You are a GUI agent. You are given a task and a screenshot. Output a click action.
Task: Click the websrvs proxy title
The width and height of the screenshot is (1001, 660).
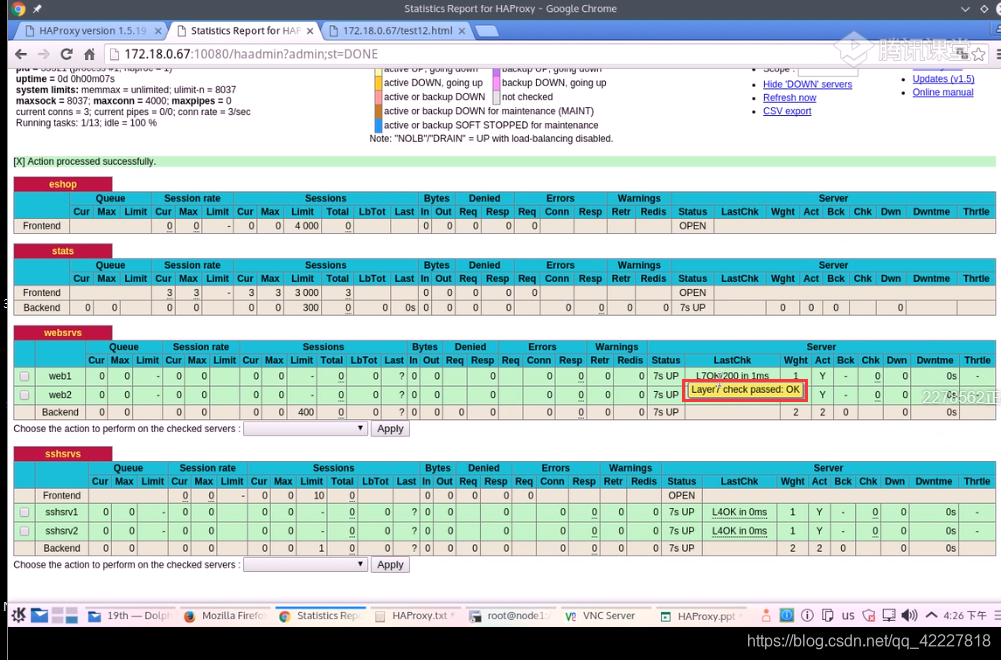pyautogui.click(x=63, y=333)
